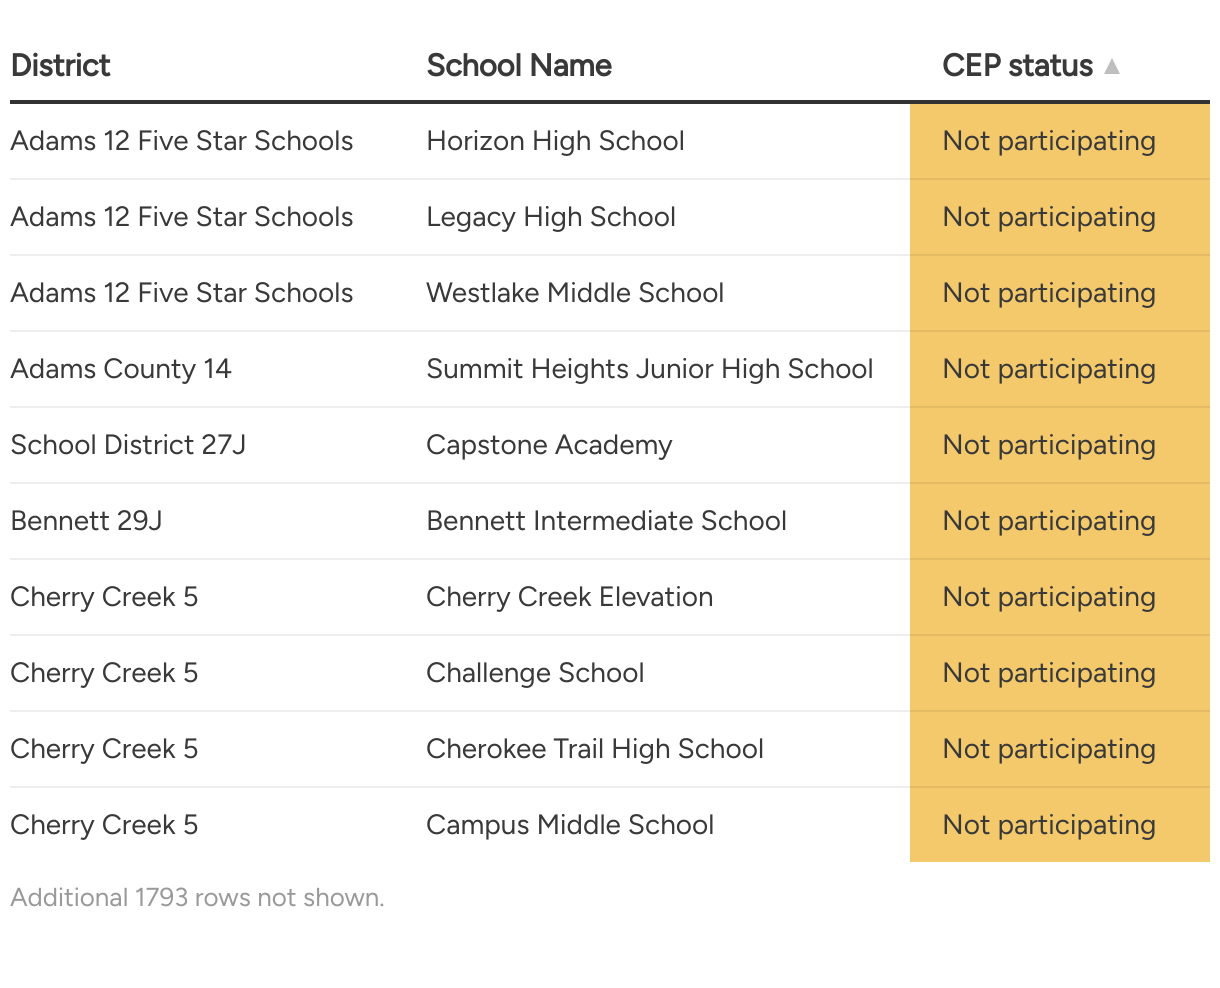Select the Cherry Creek Elevation cell
The image size is (1220, 988).
coord(569,597)
